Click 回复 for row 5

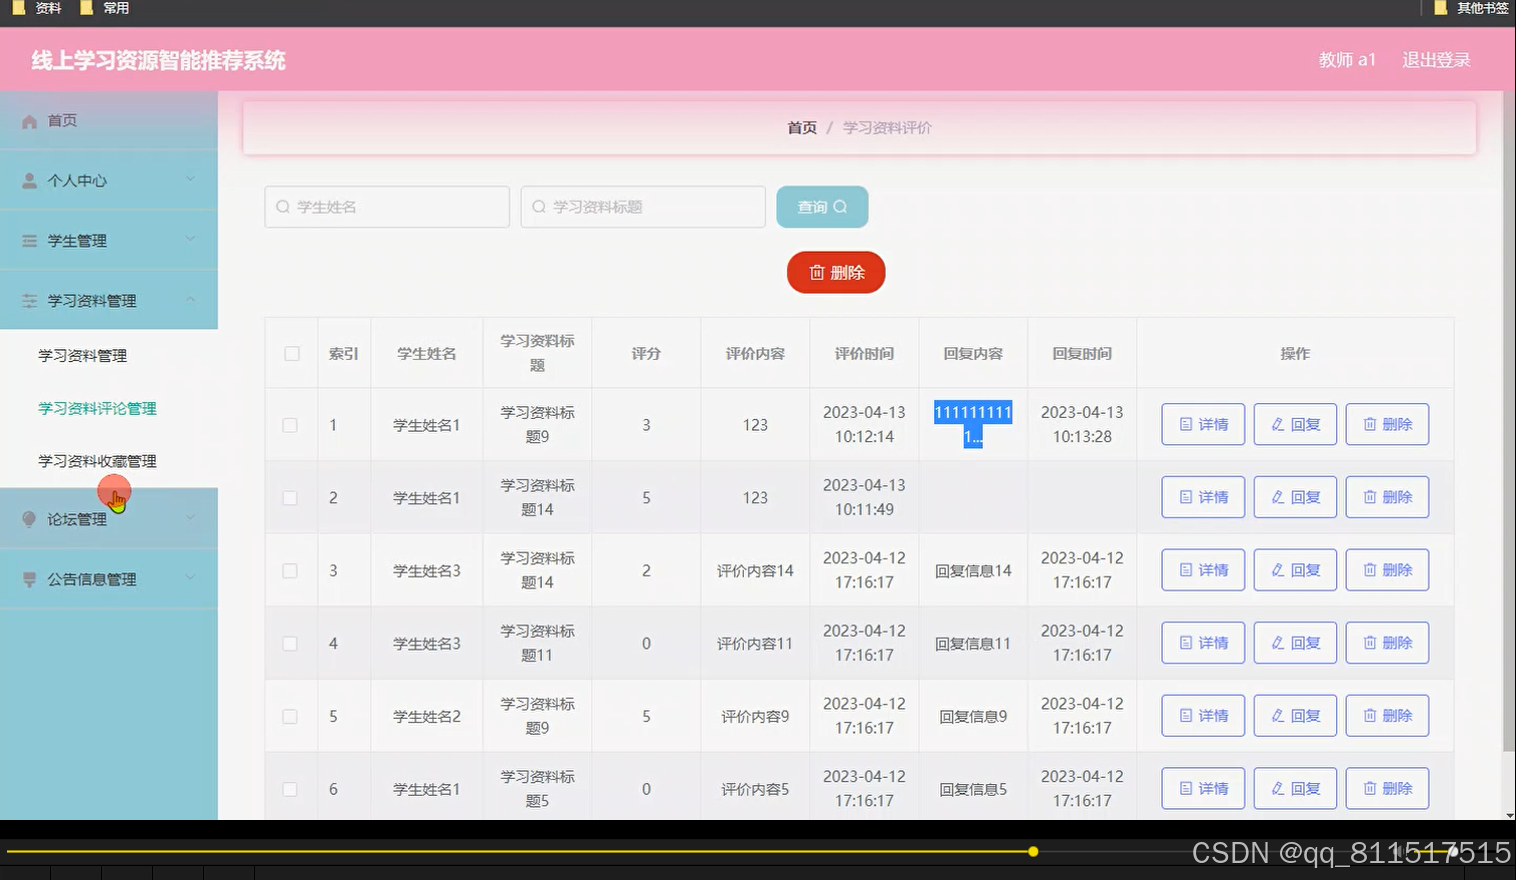[1295, 716]
